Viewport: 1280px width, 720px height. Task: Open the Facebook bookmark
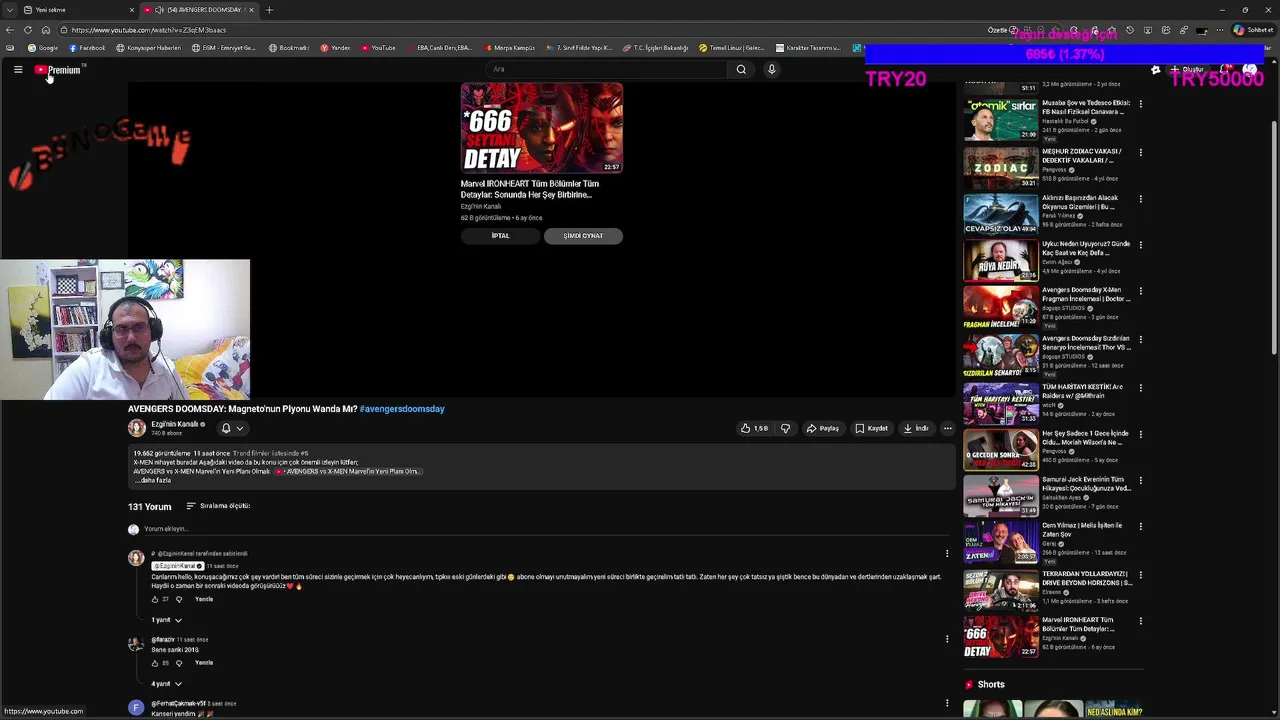click(87, 48)
